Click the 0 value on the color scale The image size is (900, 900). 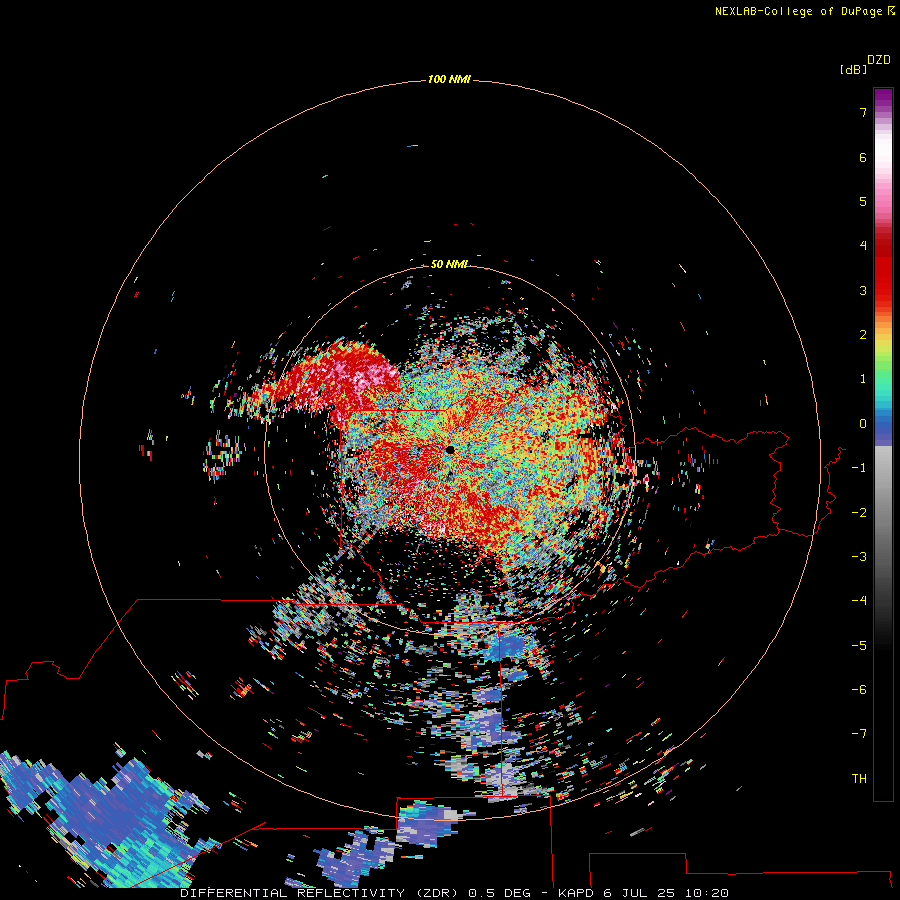click(863, 424)
